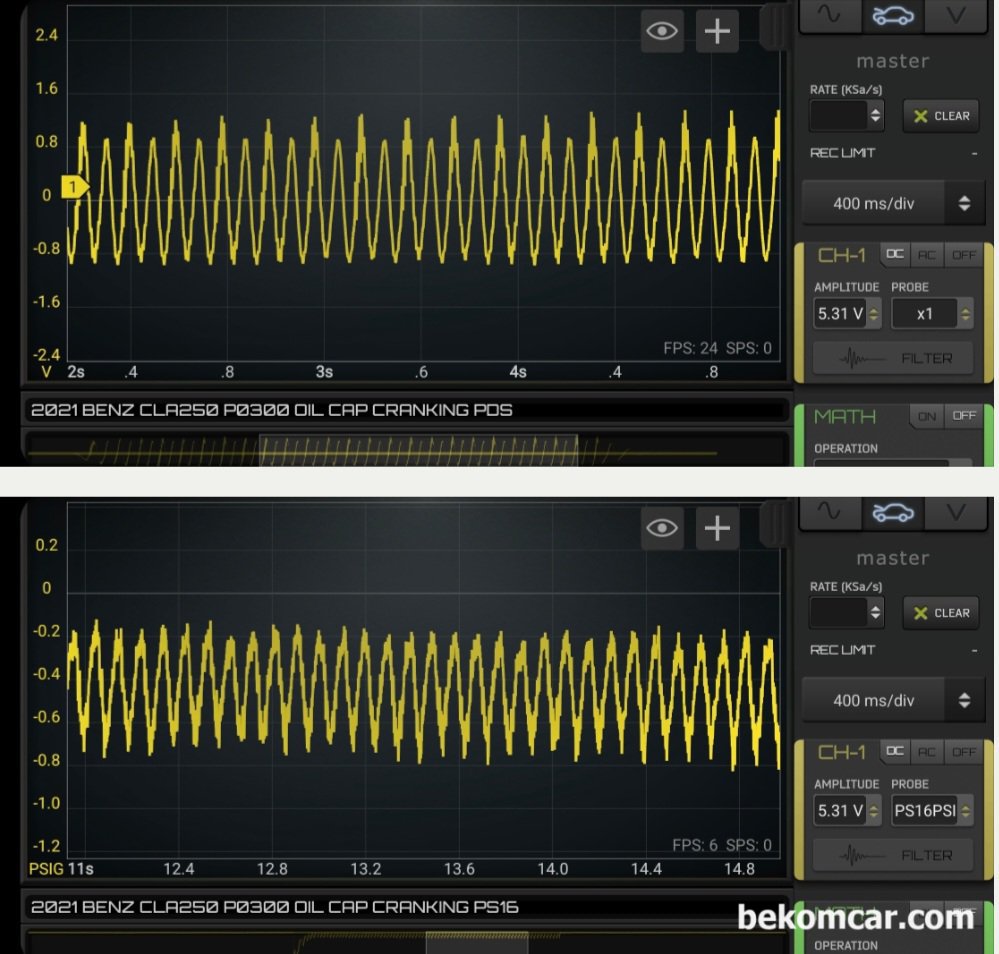Toggle the eye icon in the upper scope
The height and width of the screenshot is (954, 999).
pos(662,31)
